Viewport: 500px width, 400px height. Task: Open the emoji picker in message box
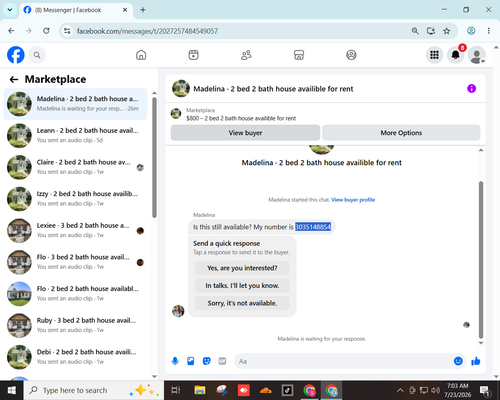(458, 361)
